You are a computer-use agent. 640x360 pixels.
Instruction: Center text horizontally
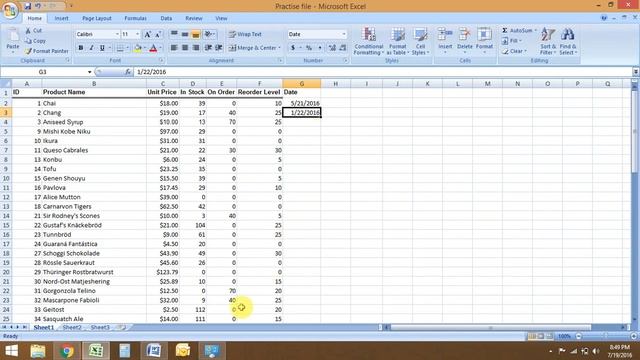coord(185,48)
